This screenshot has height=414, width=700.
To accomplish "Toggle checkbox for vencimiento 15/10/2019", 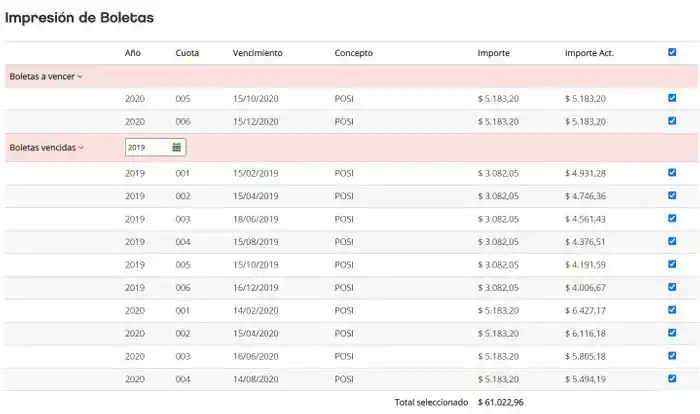I will click(672, 264).
